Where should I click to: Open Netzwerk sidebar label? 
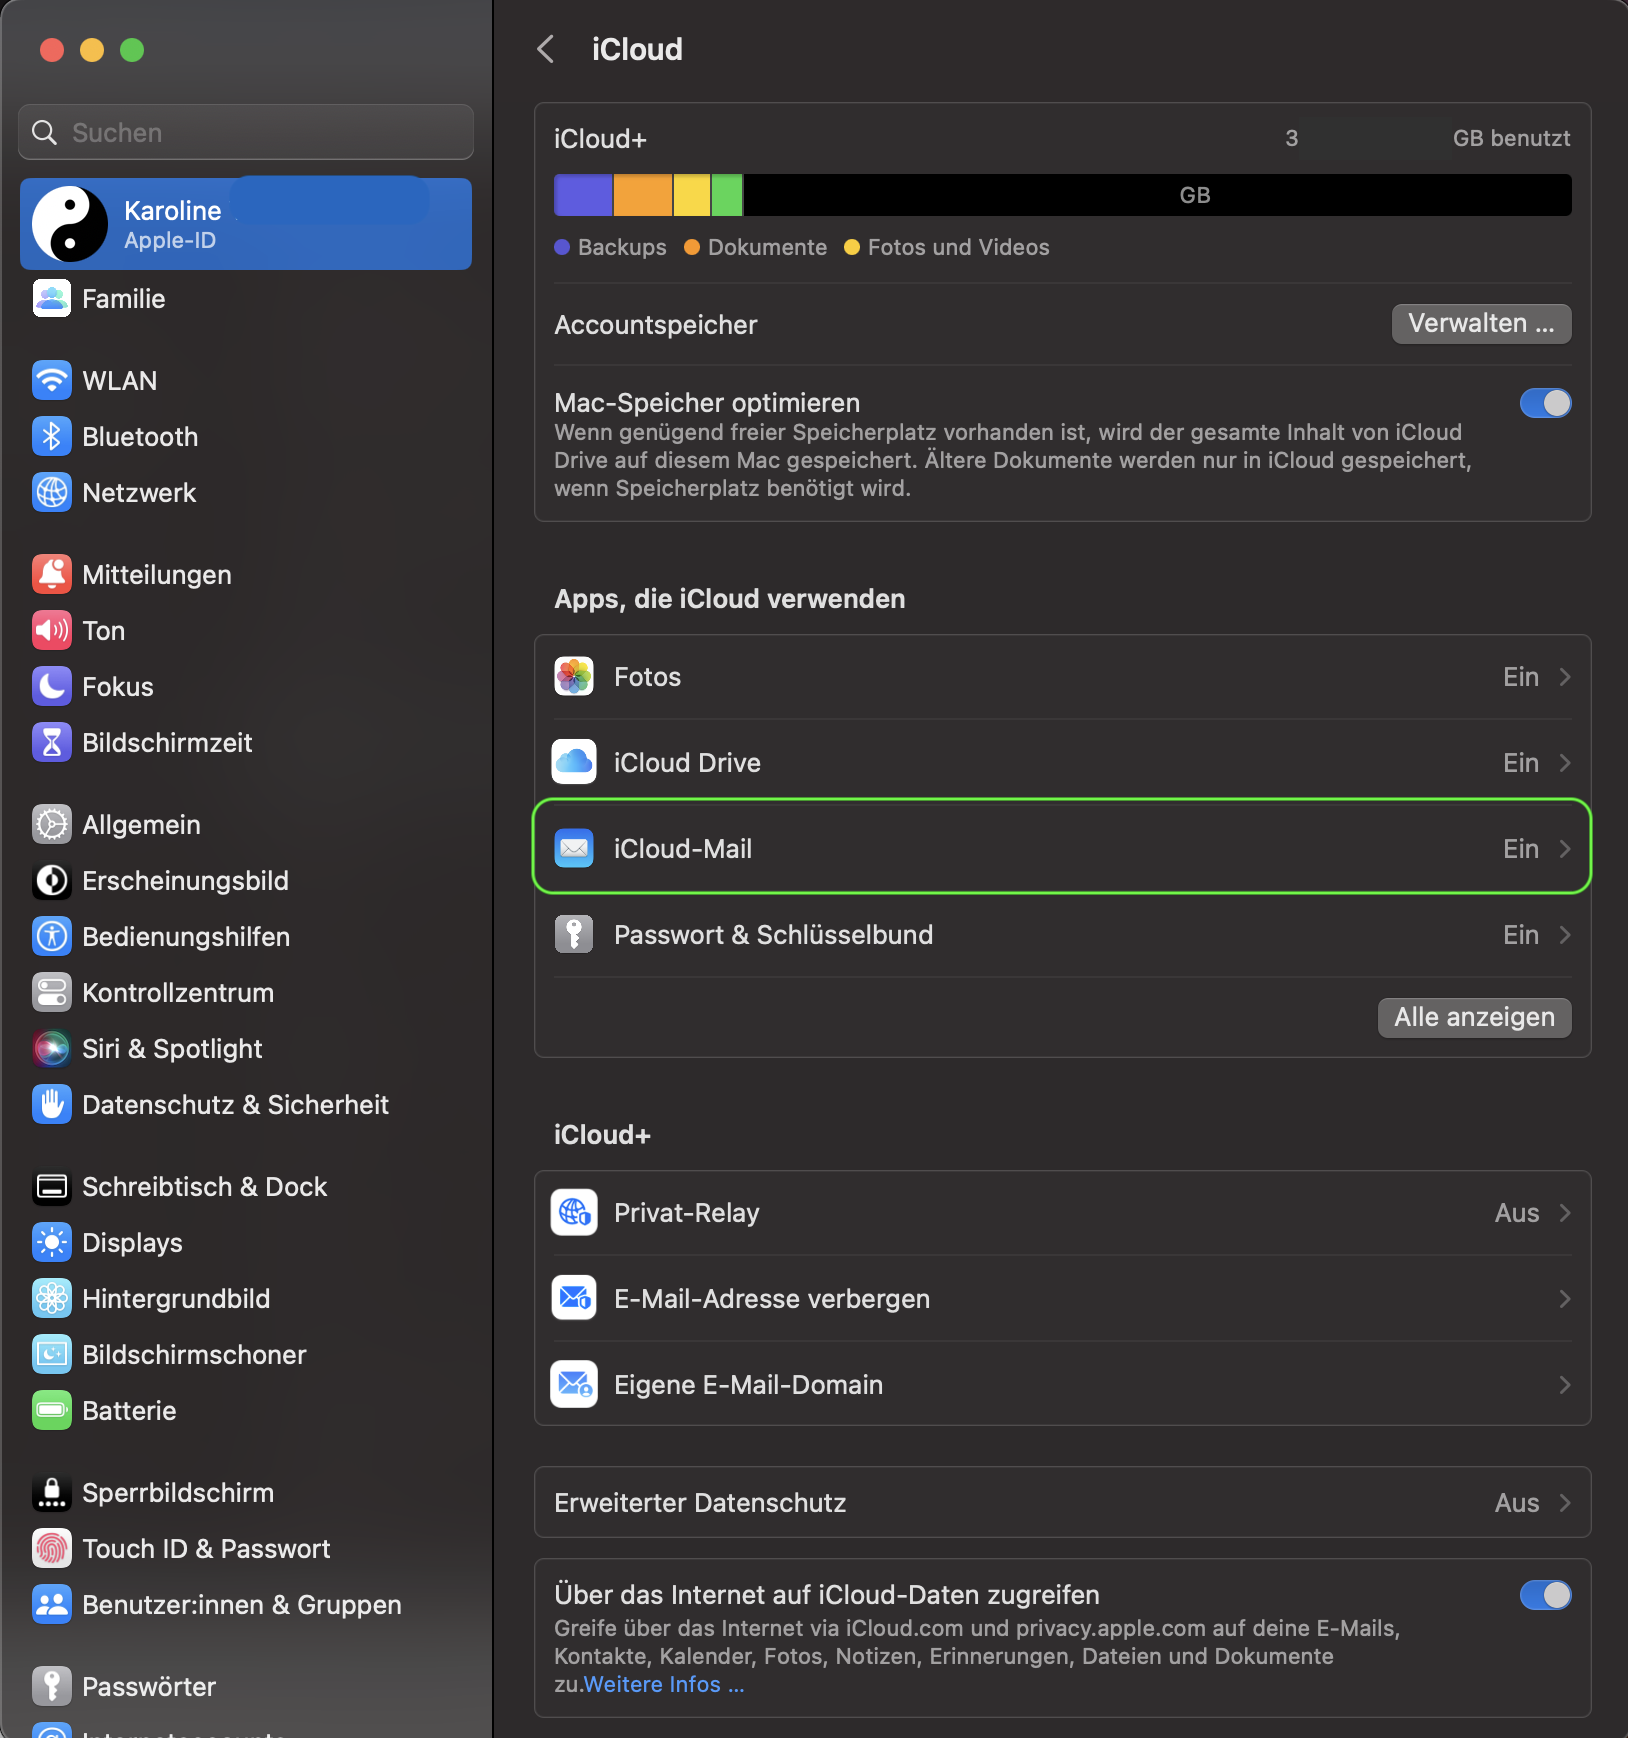point(139,493)
